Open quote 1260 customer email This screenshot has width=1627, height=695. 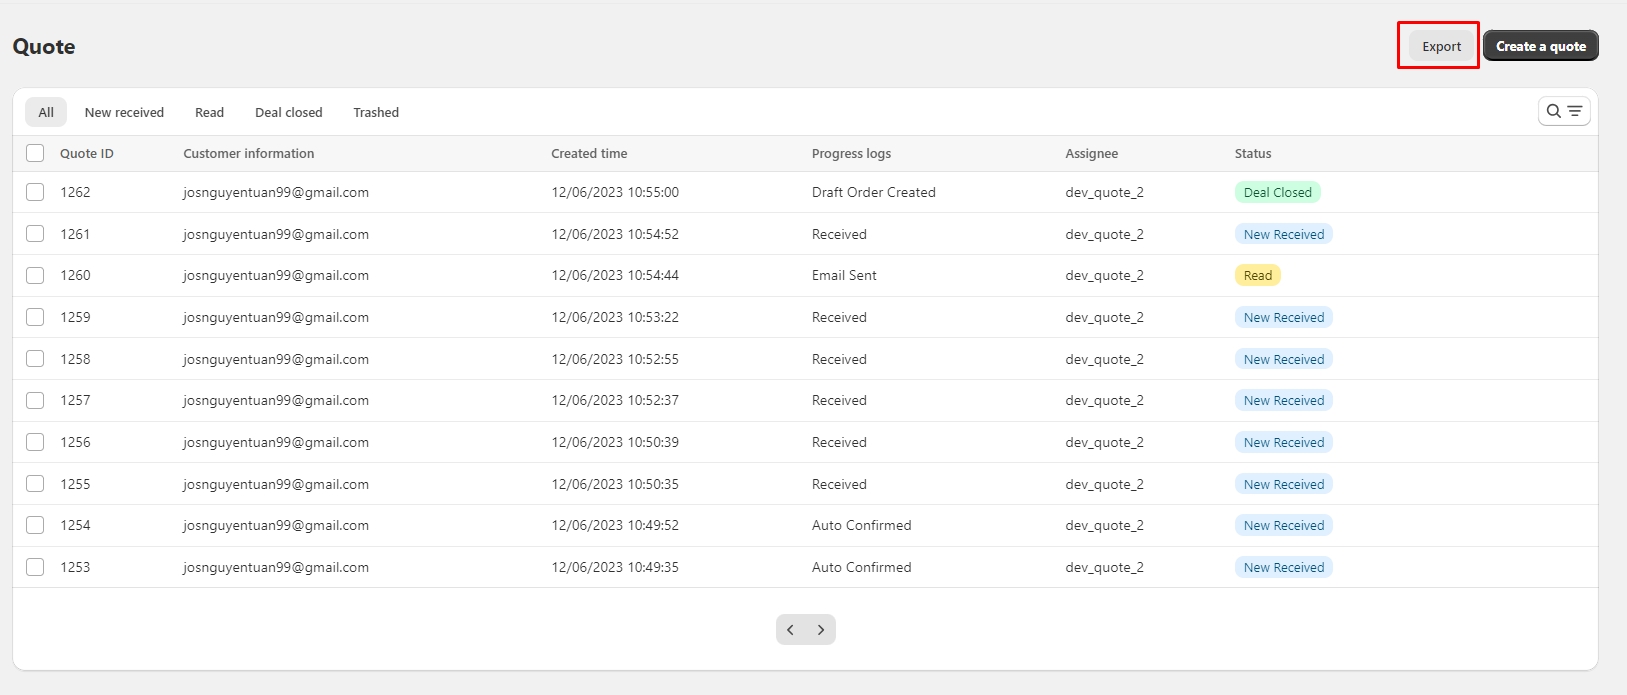point(276,276)
